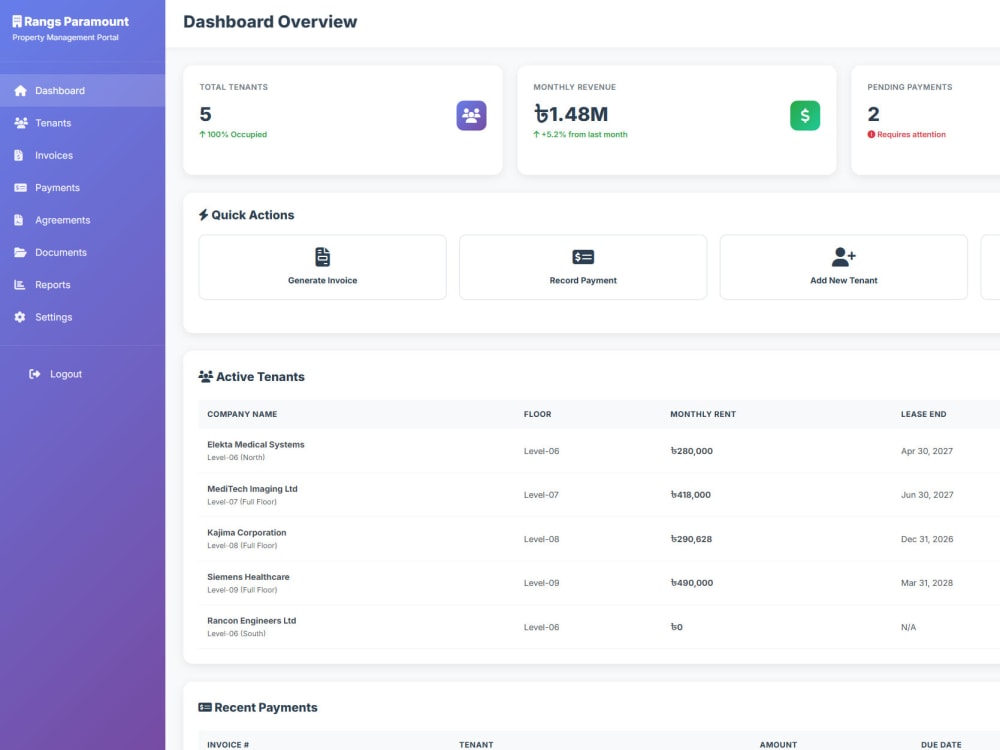Click the green up arrow beside 100% Occupied
The width and height of the screenshot is (1000, 750).
pyautogui.click(x=202, y=135)
